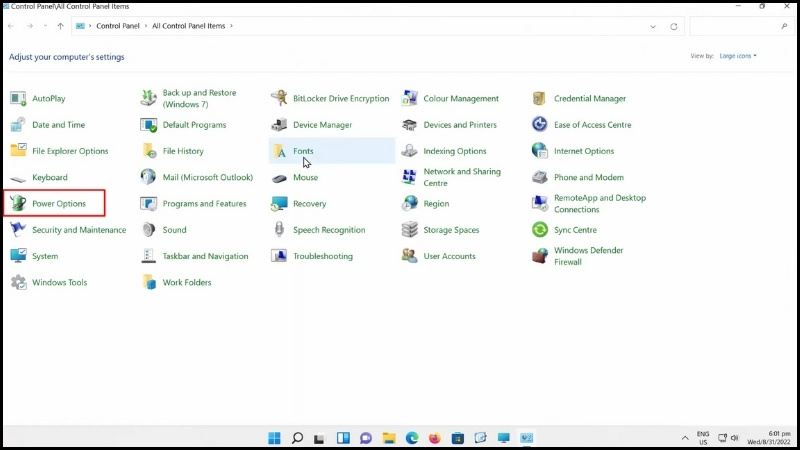The image size is (800, 450).
Task: Open recent locations dropdown arrow
Action: [x=45, y=26]
